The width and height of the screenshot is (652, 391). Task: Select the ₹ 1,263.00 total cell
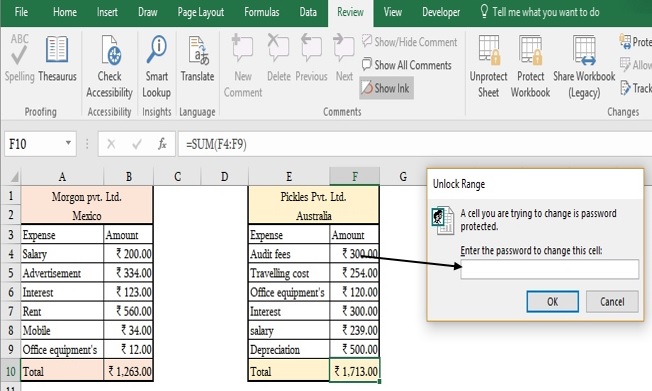tap(128, 371)
